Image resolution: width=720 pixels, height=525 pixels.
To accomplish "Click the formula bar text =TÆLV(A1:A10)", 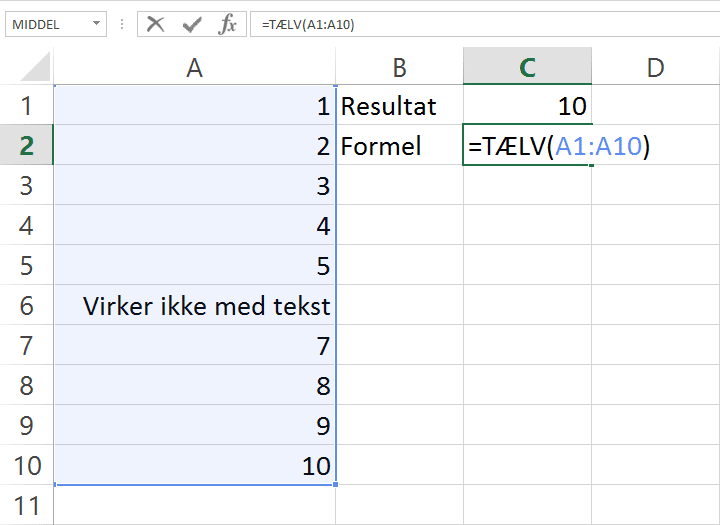I will [308, 25].
